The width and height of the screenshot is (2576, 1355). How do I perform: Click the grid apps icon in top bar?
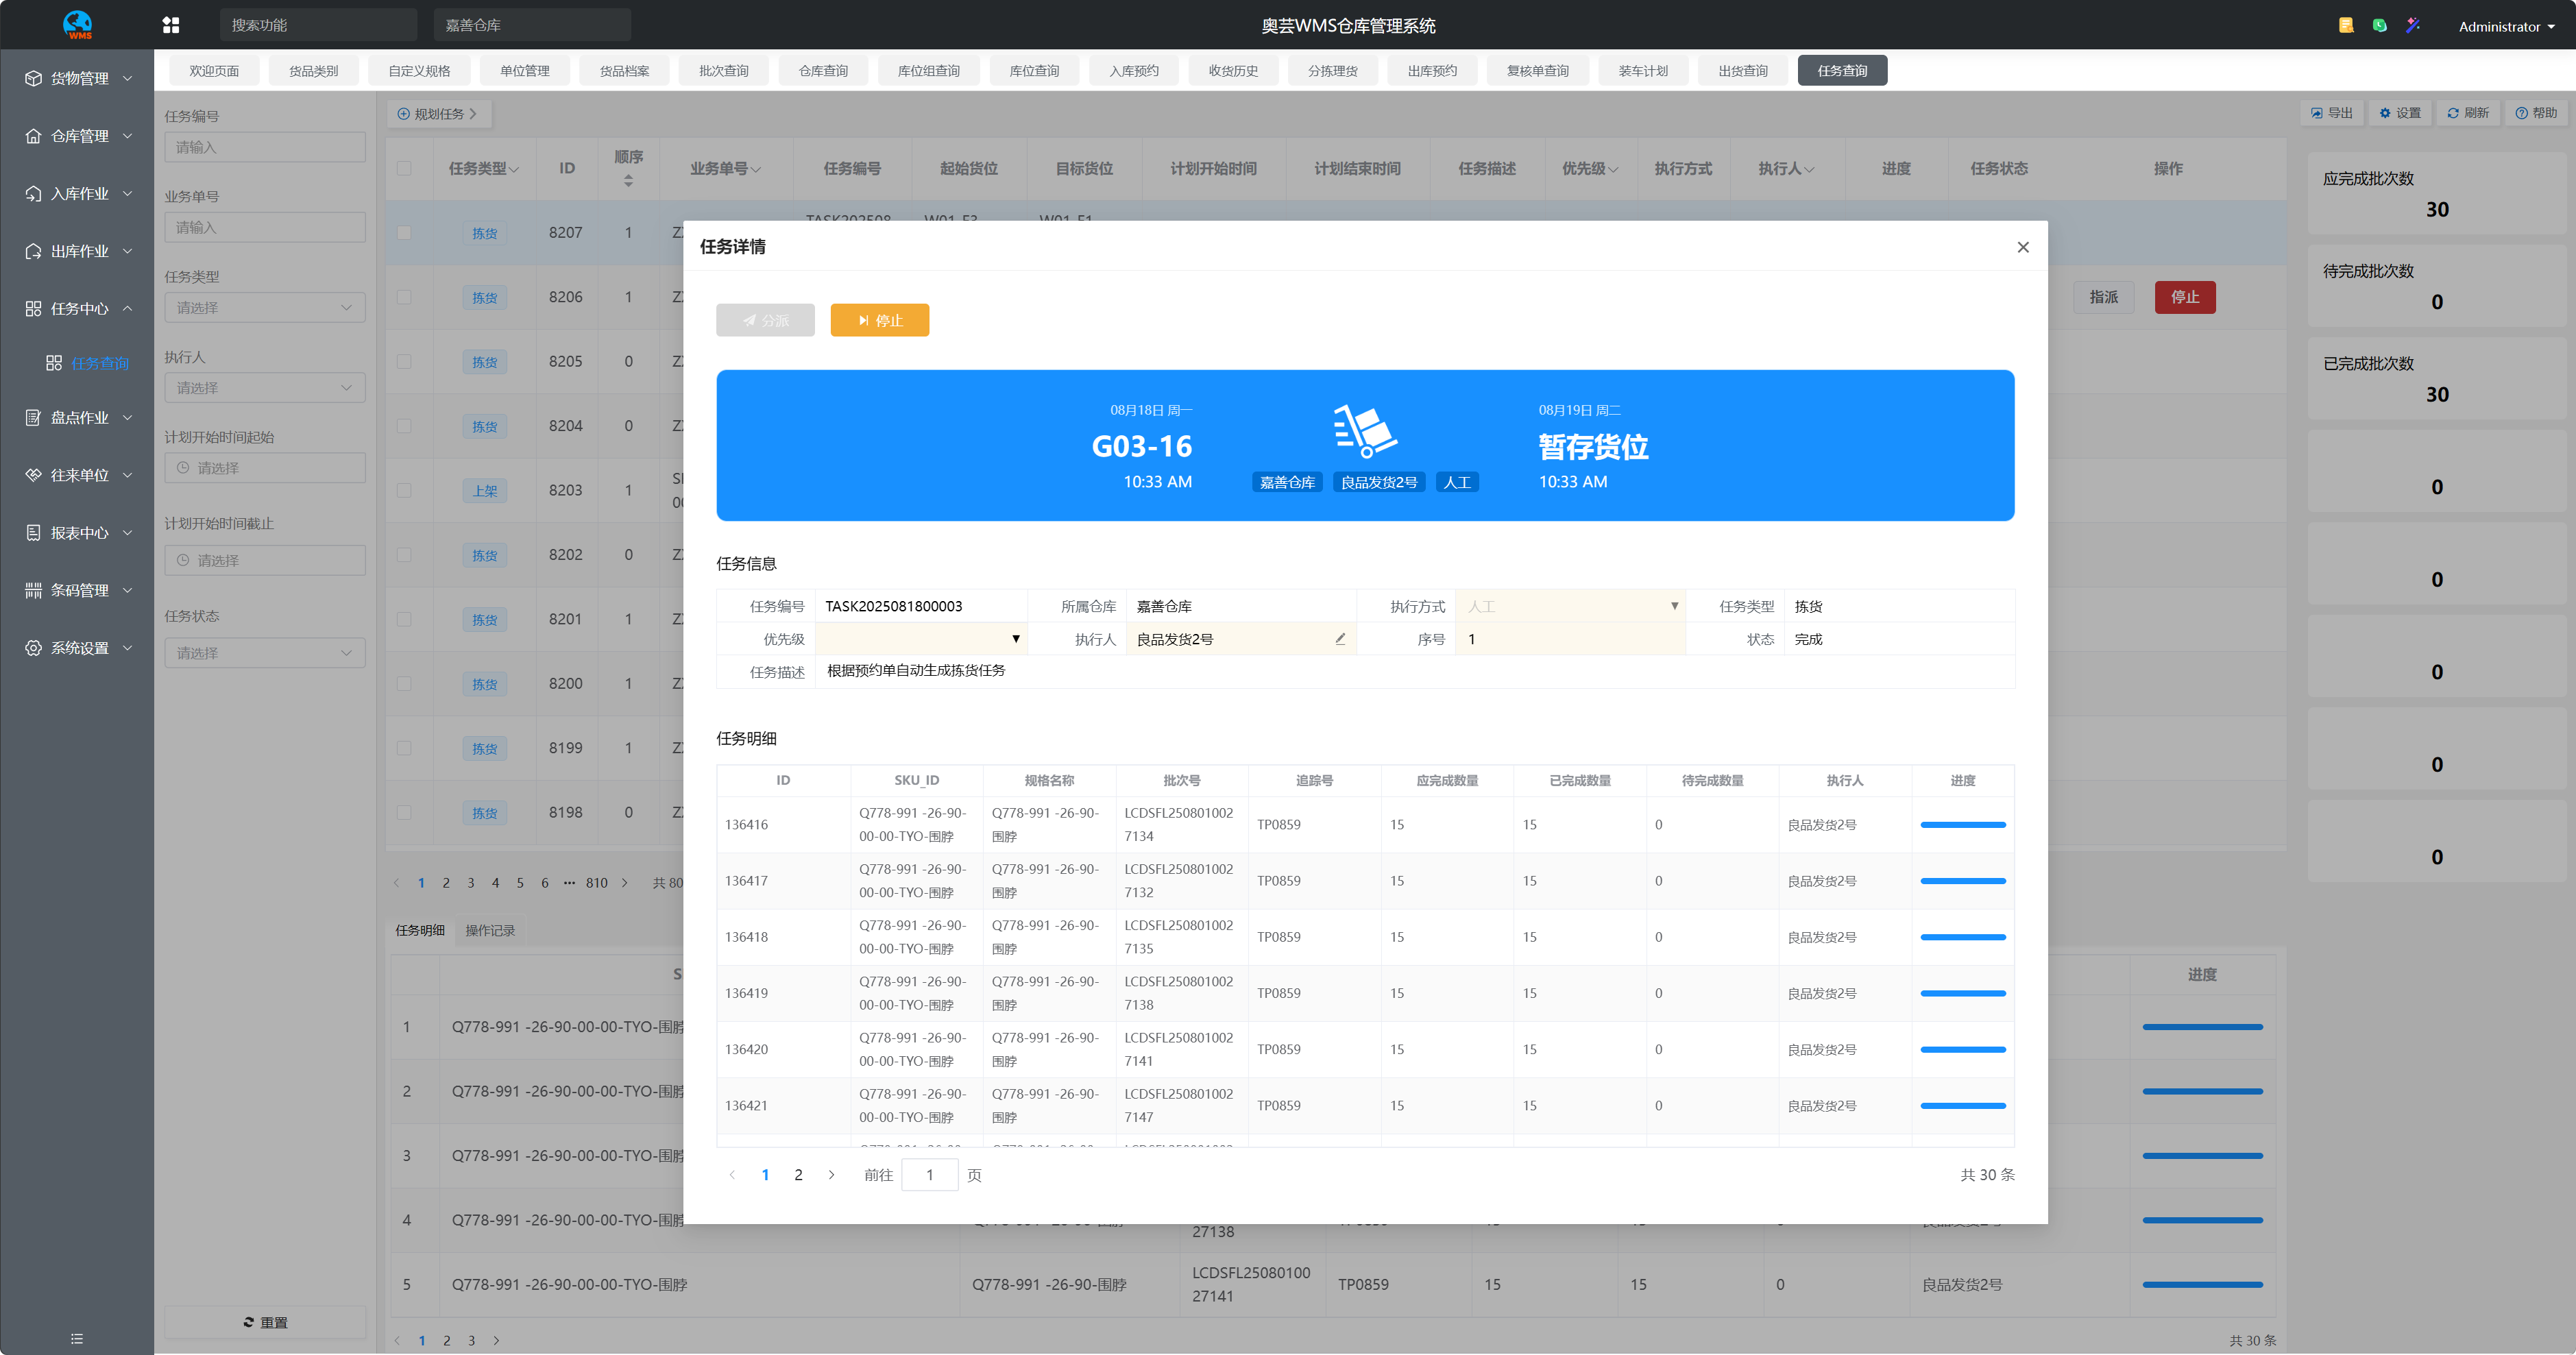(x=171, y=25)
